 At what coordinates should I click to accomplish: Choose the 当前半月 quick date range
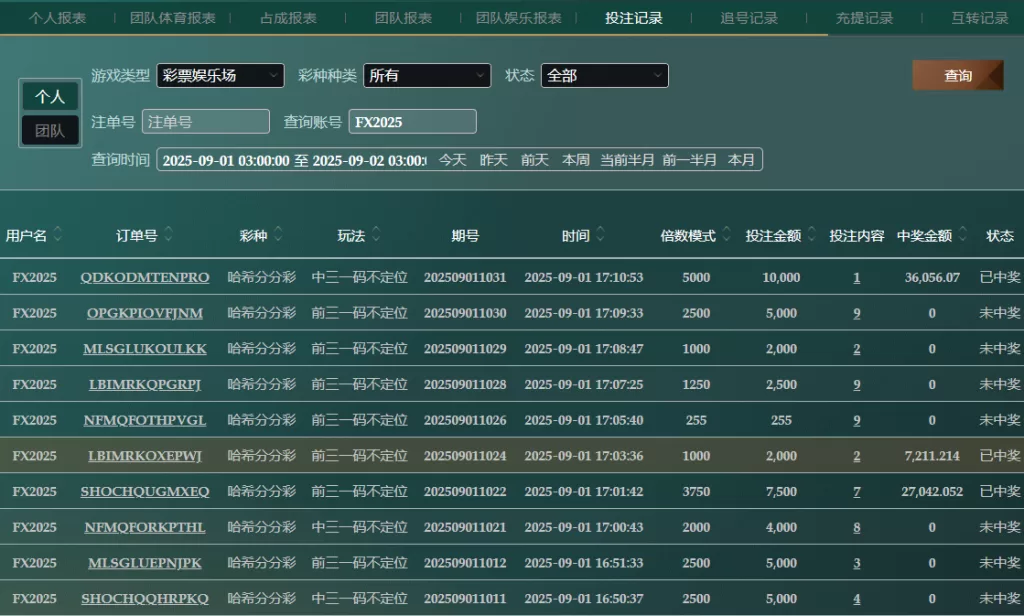pos(627,160)
